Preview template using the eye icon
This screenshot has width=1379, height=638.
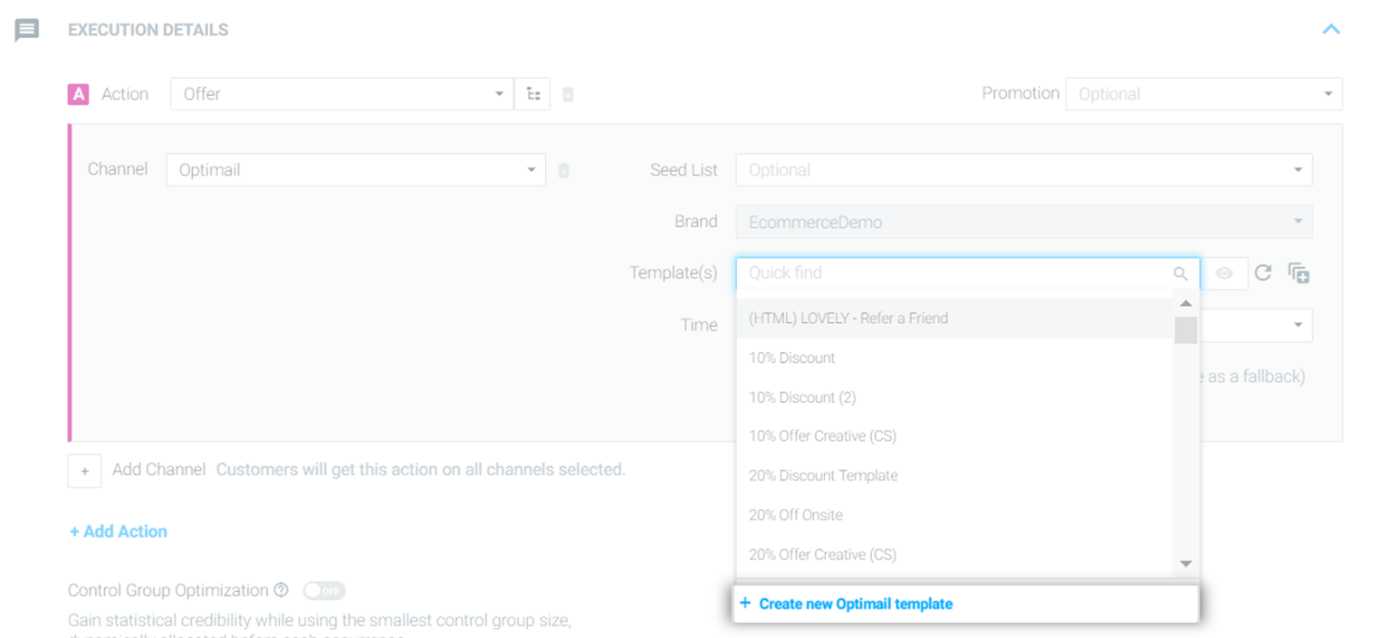coord(1224,273)
